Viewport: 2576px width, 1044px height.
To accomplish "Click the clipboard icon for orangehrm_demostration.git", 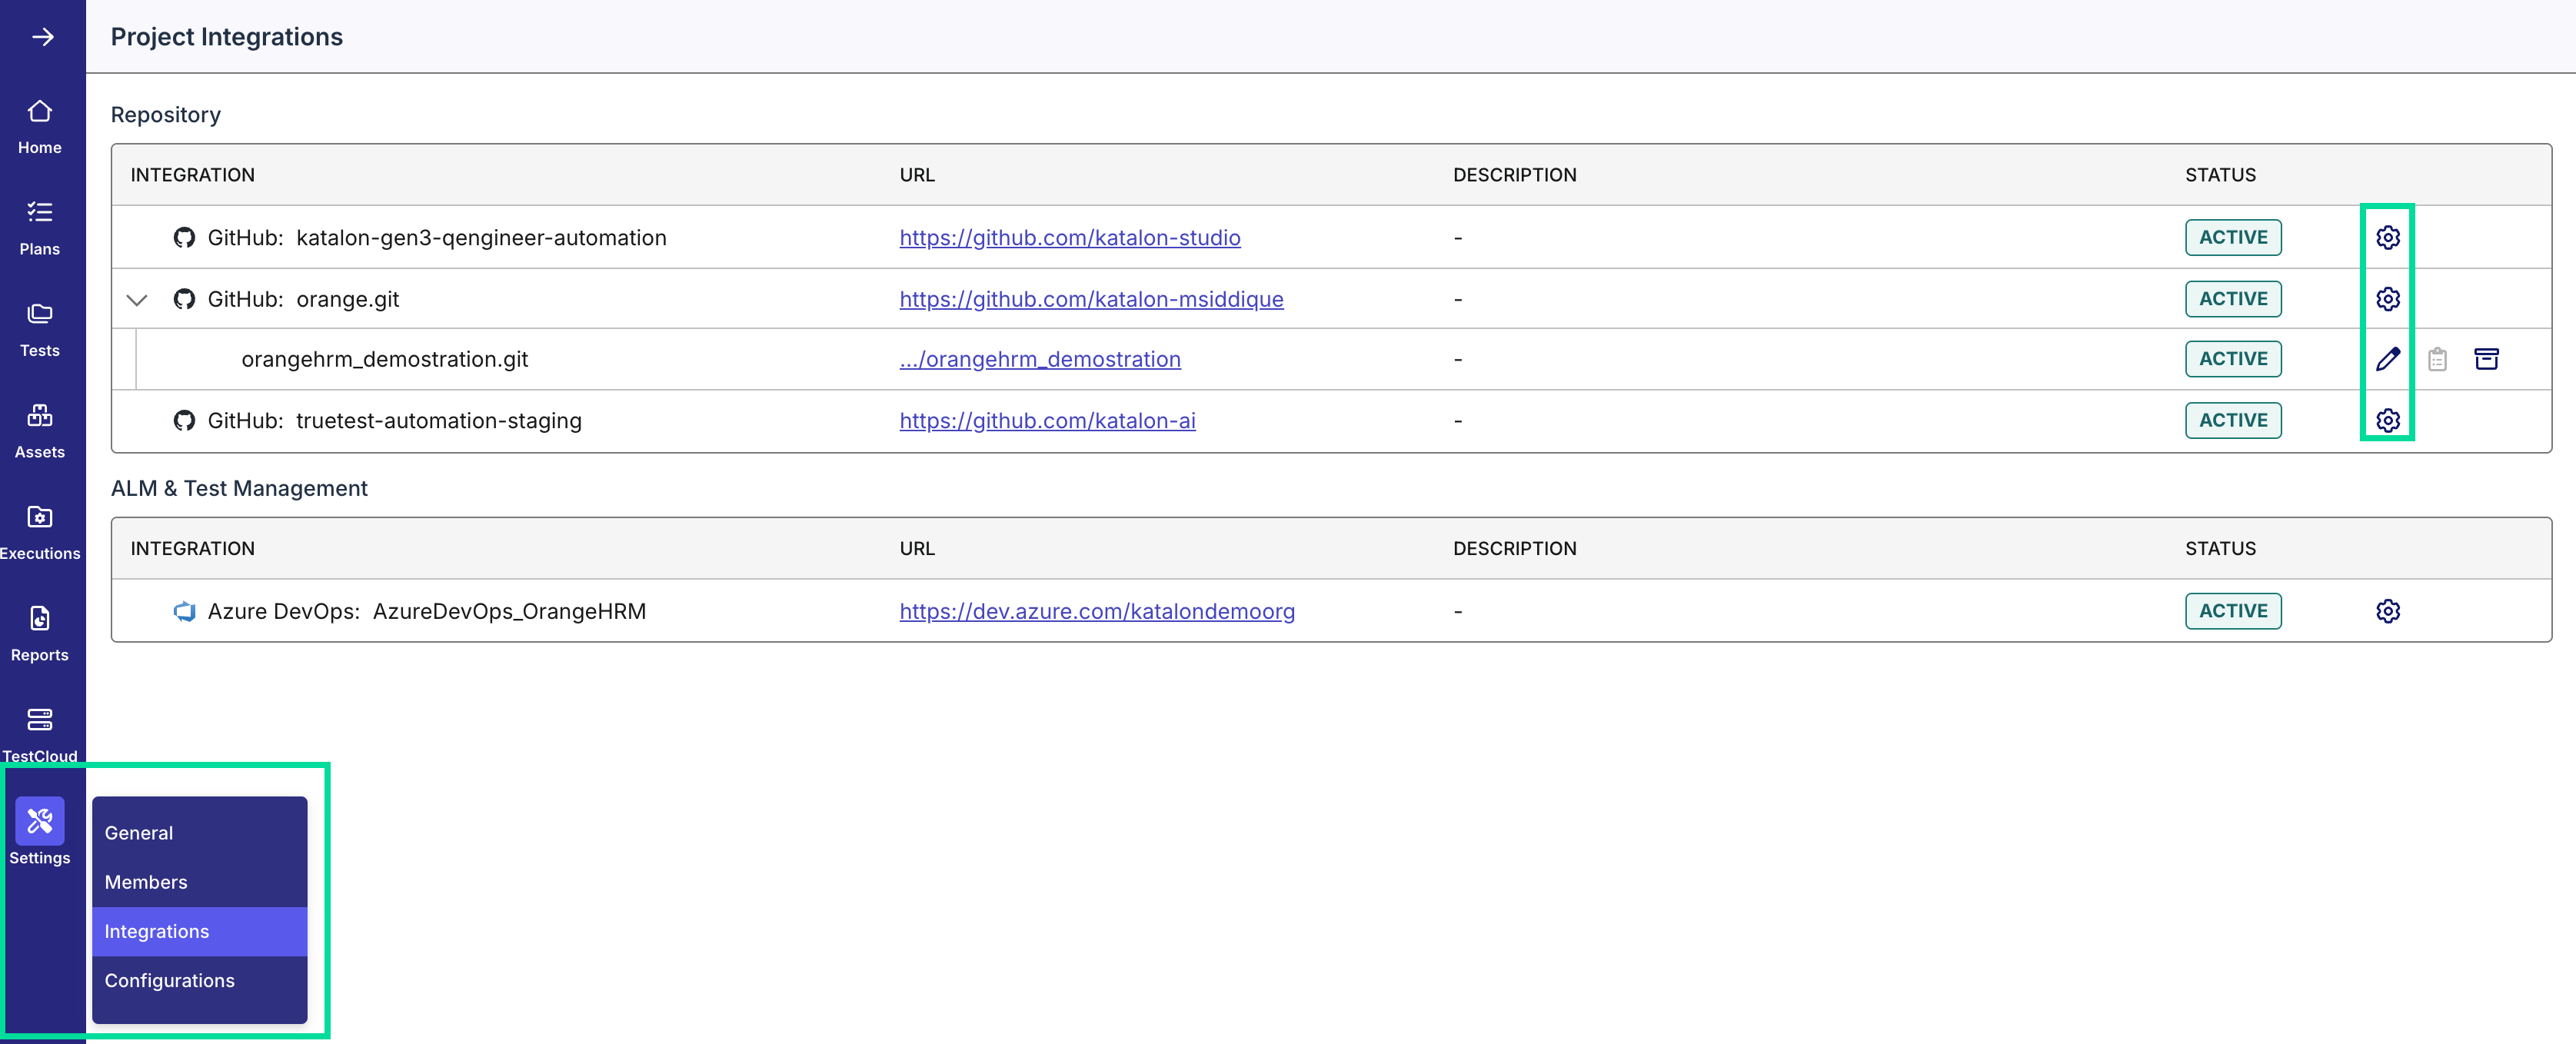I will click(x=2437, y=359).
